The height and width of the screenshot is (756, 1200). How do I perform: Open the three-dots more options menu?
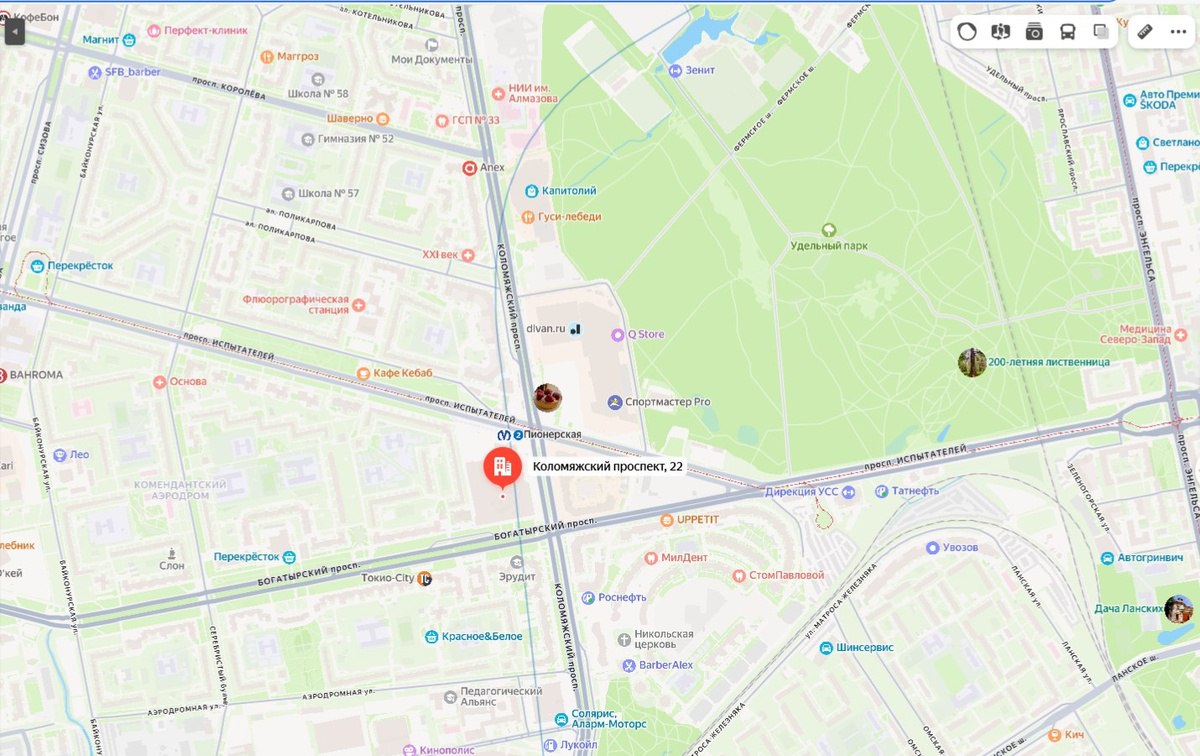tap(1177, 32)
